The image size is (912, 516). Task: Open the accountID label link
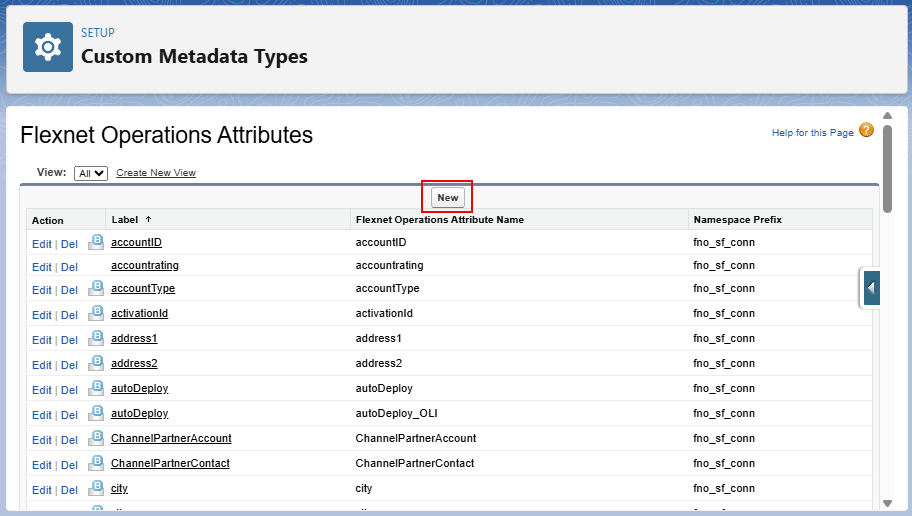coord(136,242)
